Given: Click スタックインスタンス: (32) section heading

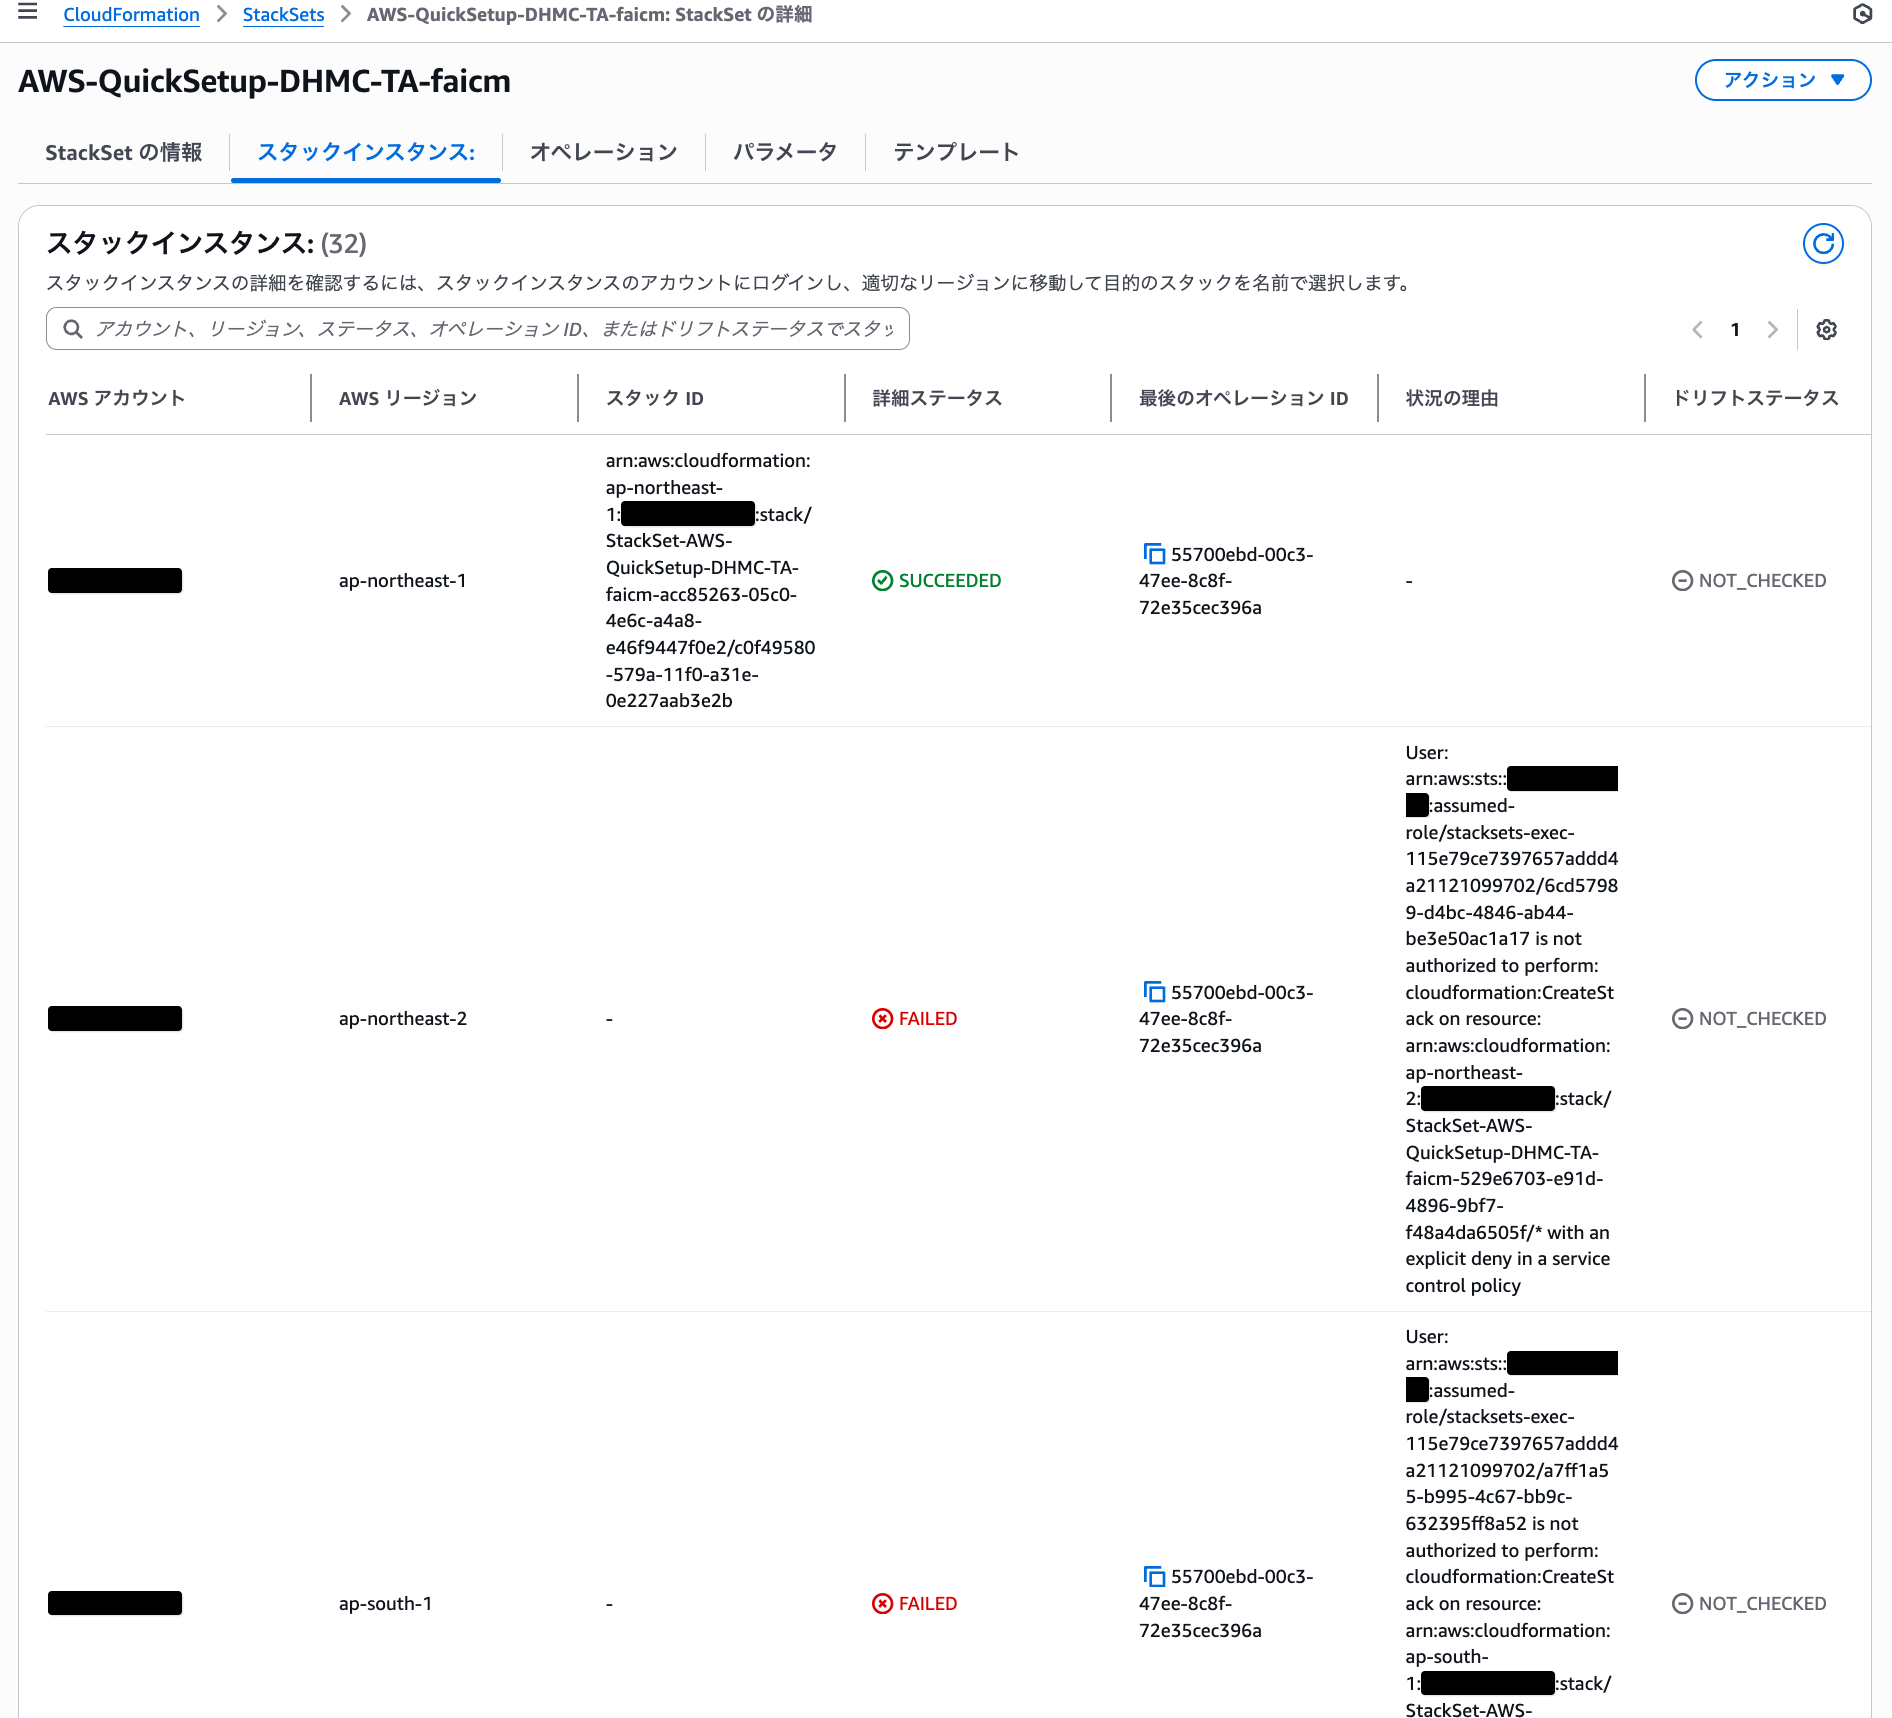Looking at the screenshot, I should pyautogui.click(x=207, y=243).
